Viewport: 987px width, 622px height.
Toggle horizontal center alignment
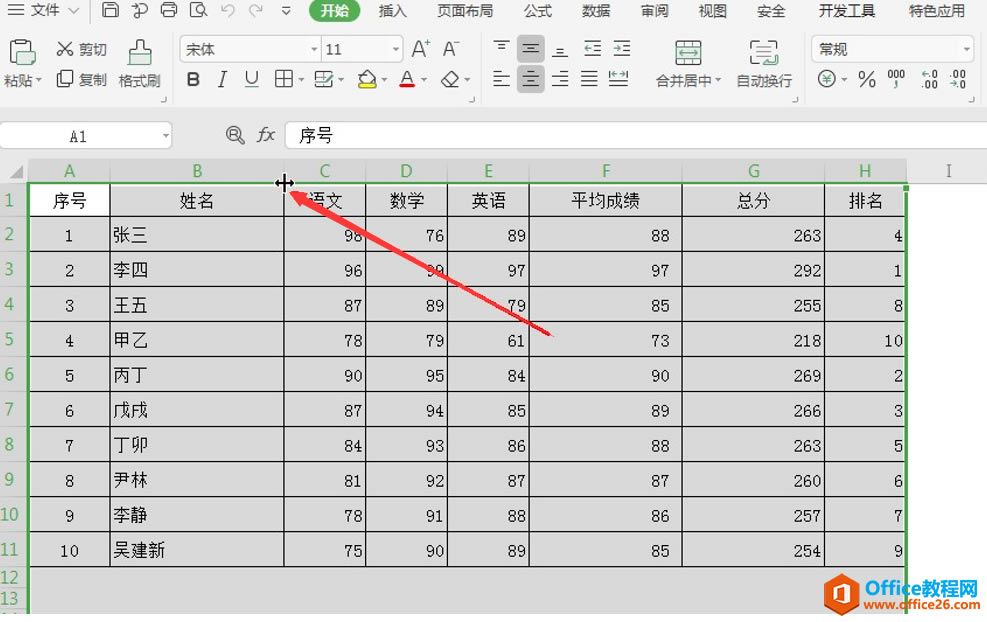coord(531,79)
